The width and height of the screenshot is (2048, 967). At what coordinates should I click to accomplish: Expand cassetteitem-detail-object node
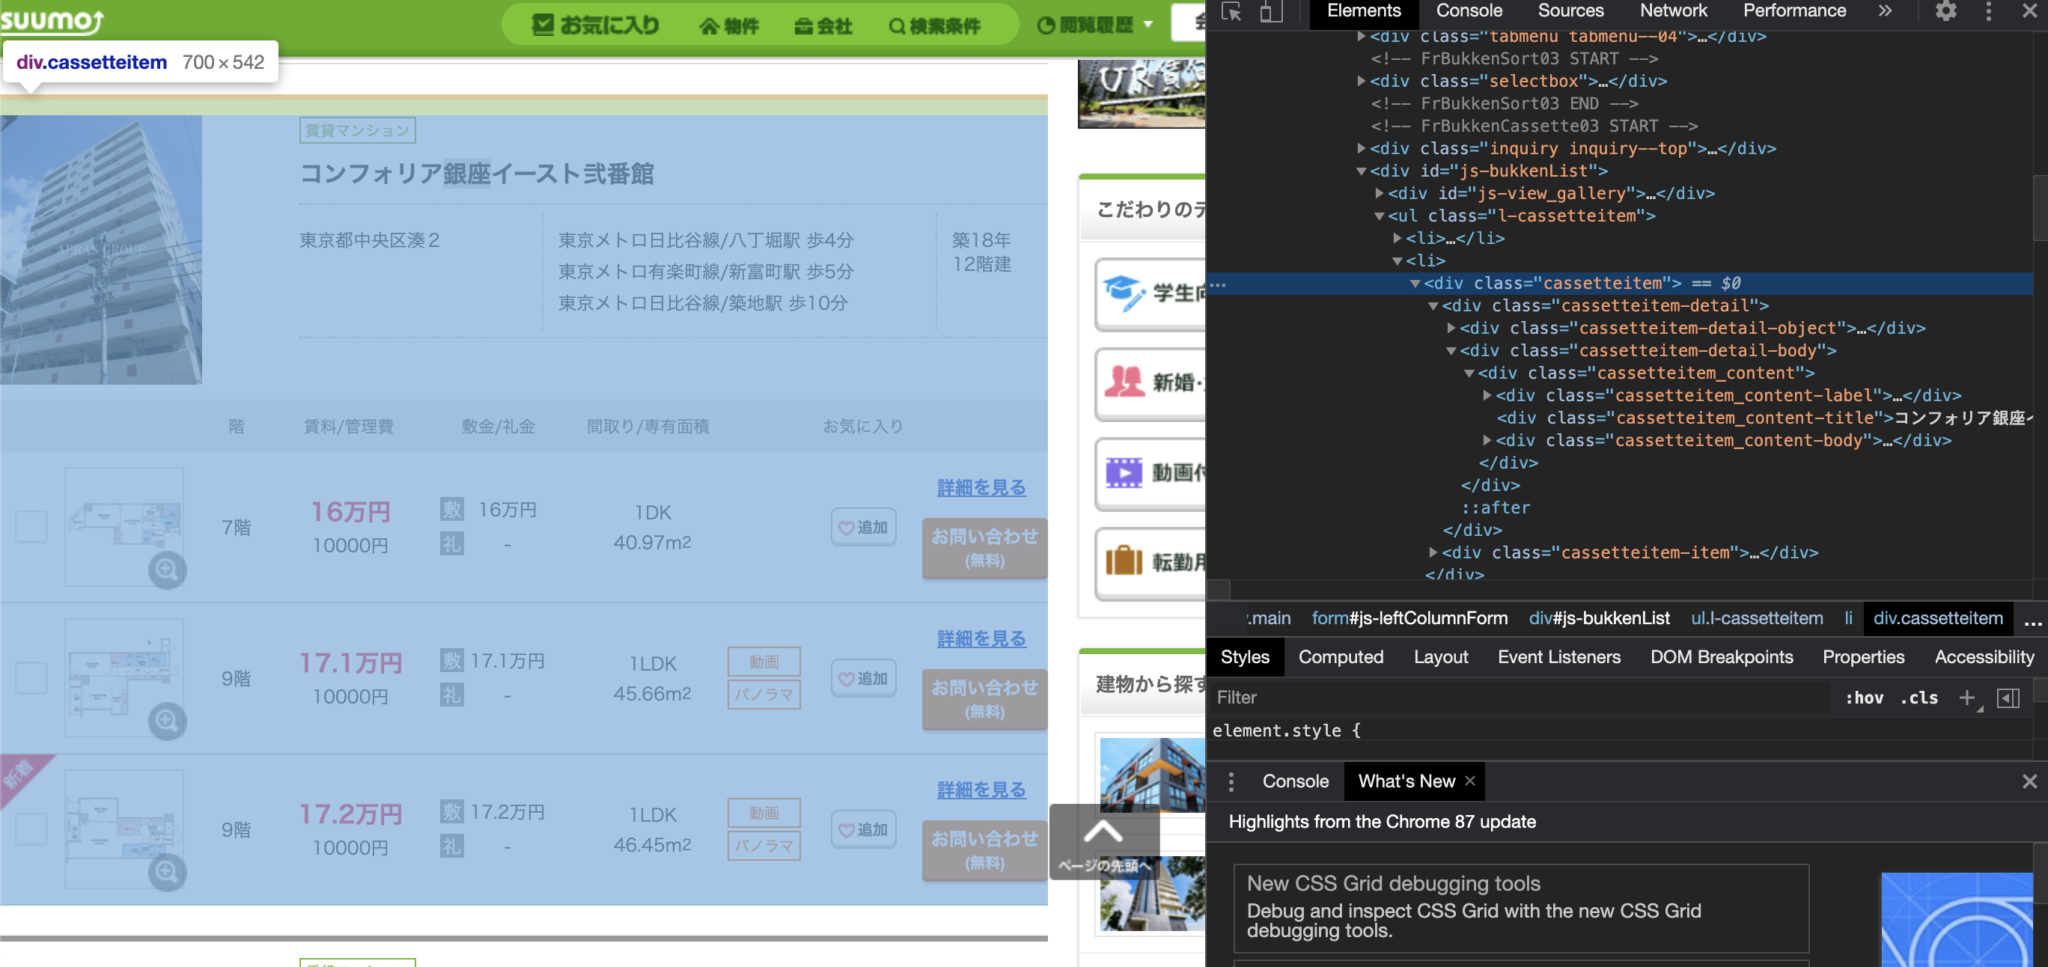[x=1451, y=328]
